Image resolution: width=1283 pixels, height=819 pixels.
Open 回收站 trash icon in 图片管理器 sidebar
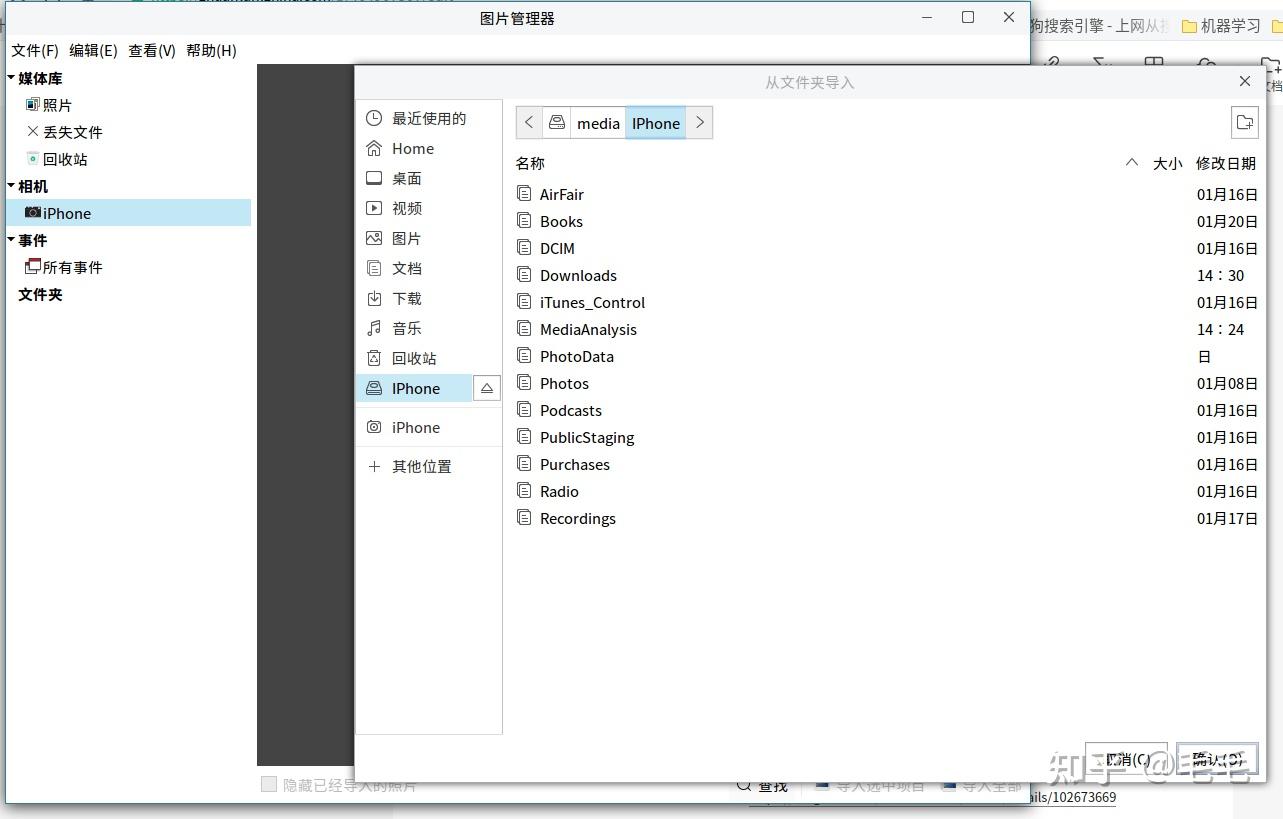[x=33, y=159]
